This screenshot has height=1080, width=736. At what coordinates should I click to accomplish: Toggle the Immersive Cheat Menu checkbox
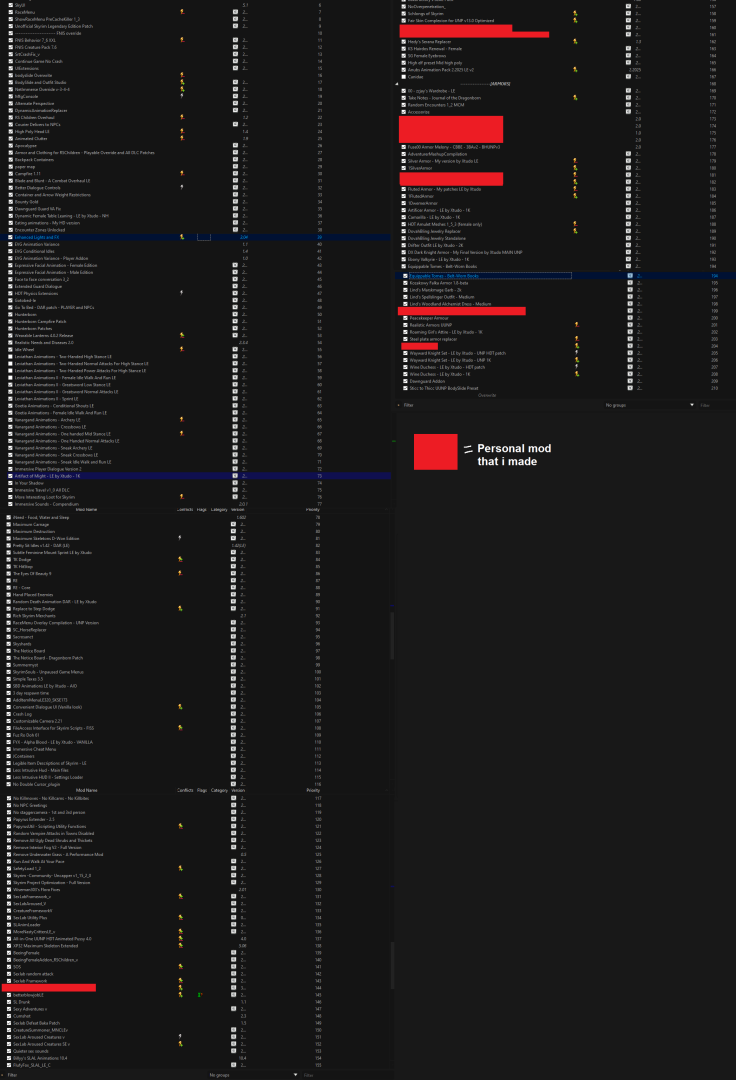point(9,749)
